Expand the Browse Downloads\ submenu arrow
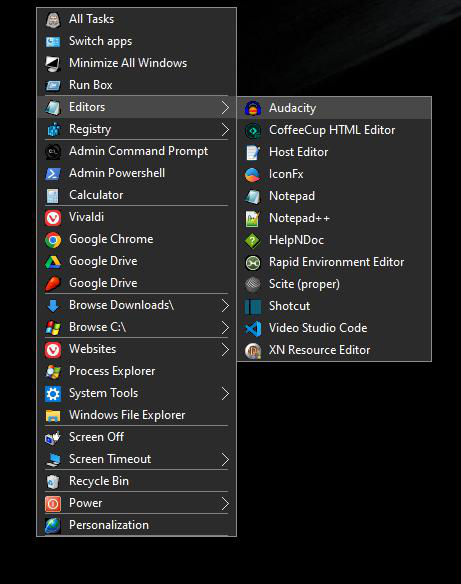 point(225,305)
